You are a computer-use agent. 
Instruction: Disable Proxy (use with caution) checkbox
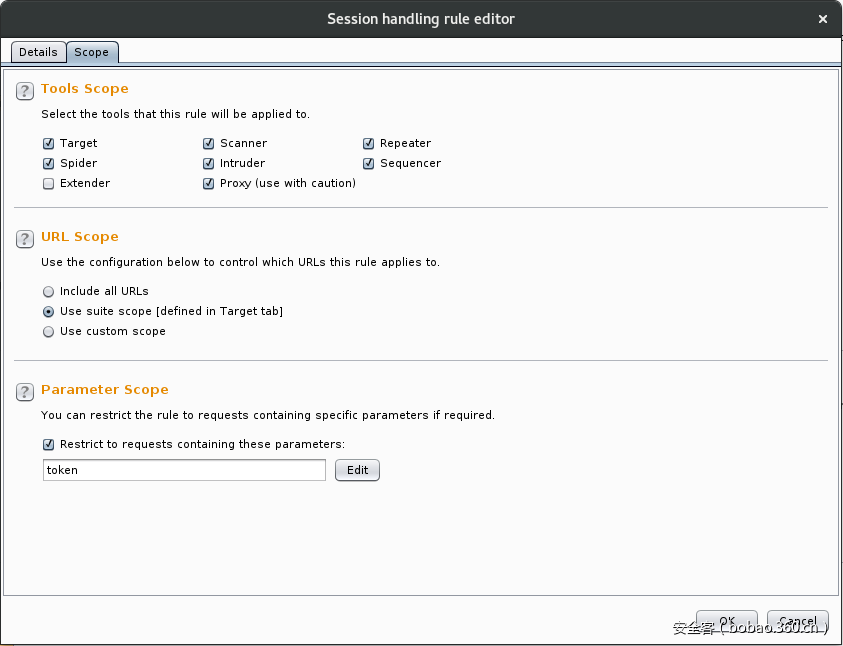click(x=209, y=184)
